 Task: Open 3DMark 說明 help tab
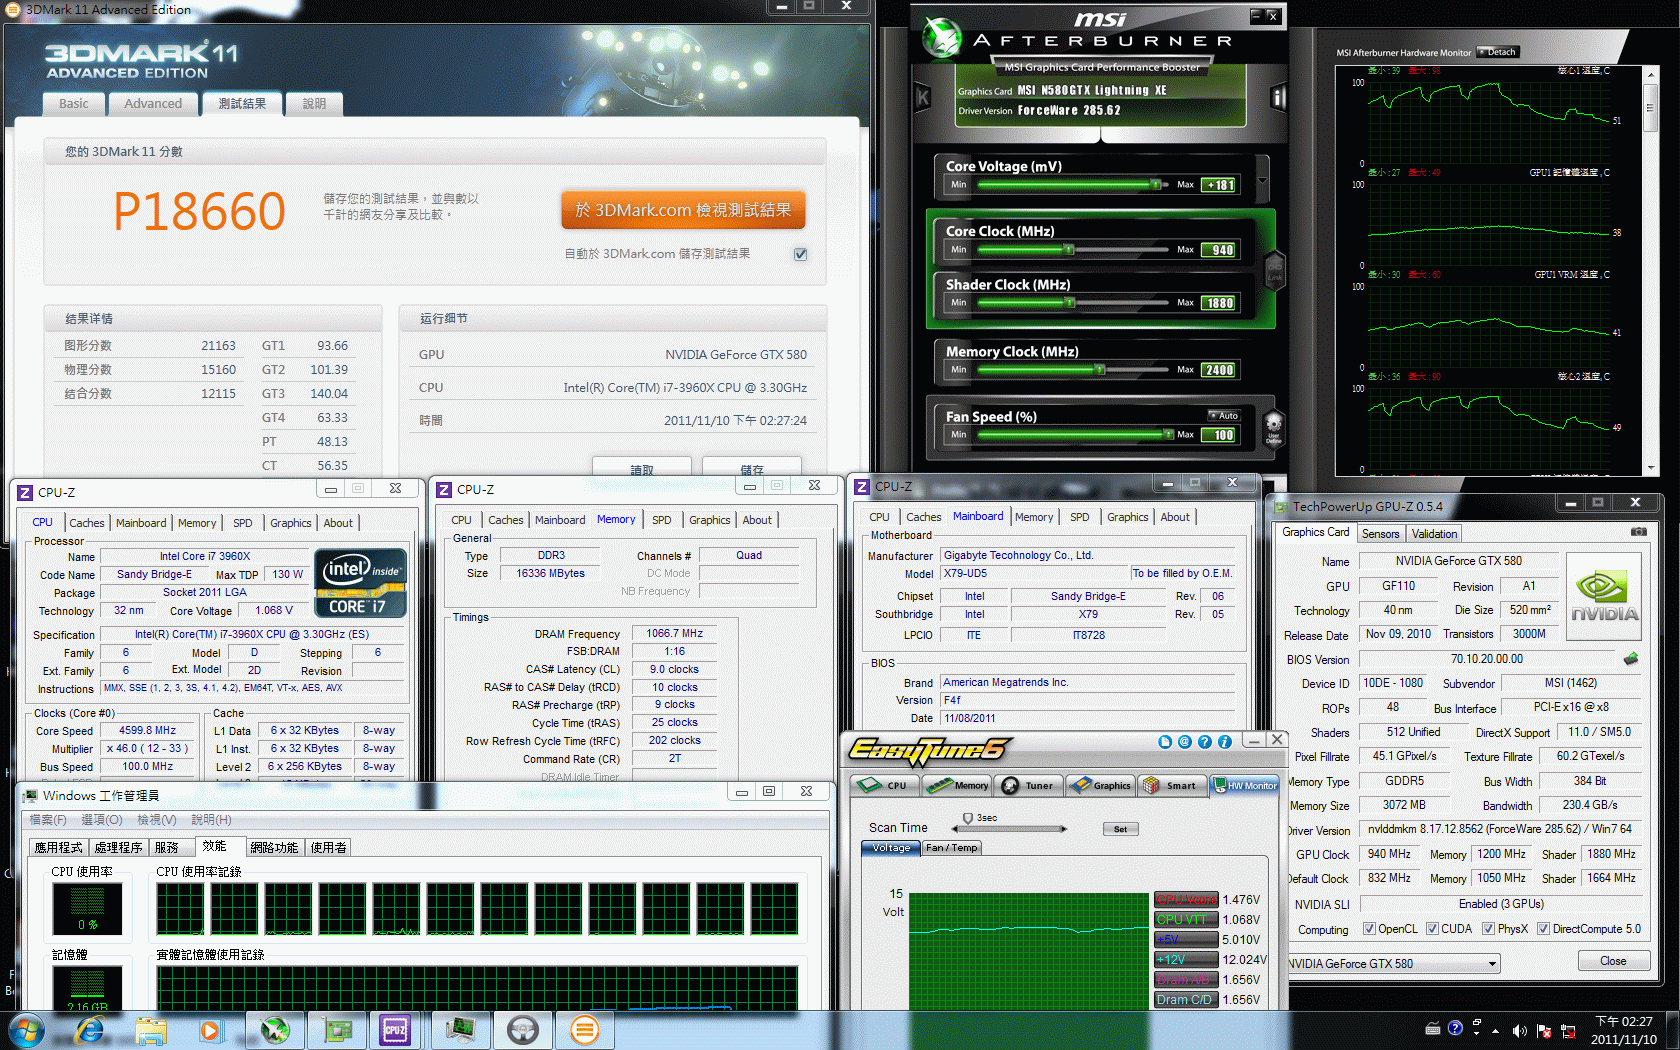[x=314, y=104]
